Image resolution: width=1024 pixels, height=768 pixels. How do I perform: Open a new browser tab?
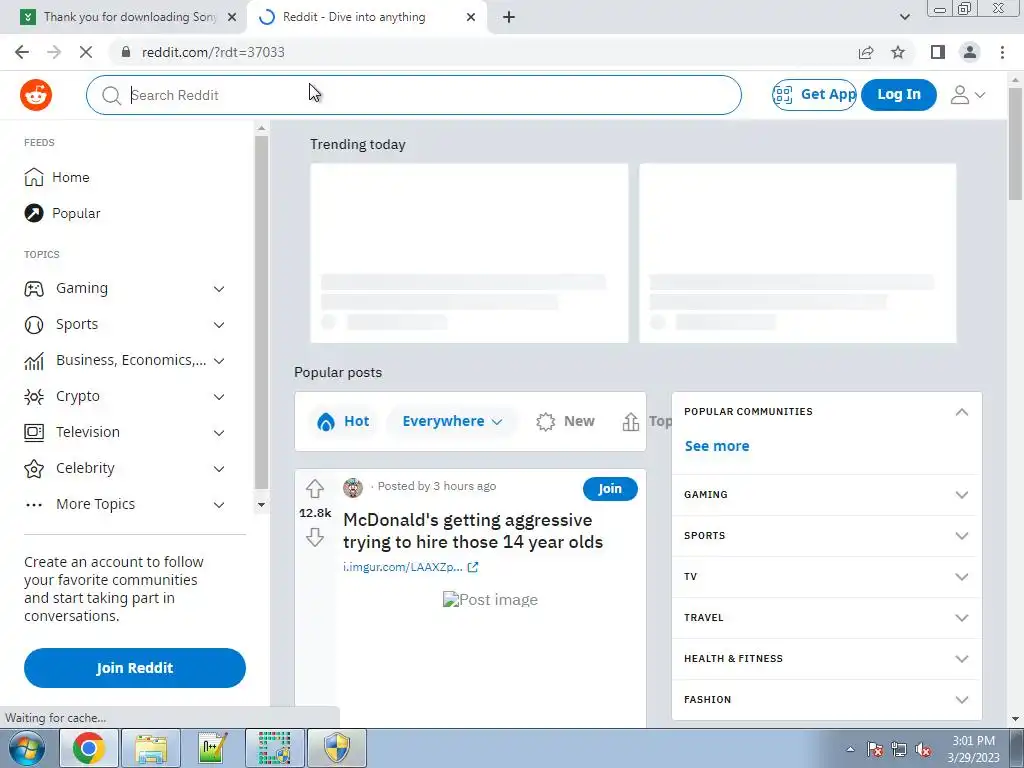click(x=509, y=18)
